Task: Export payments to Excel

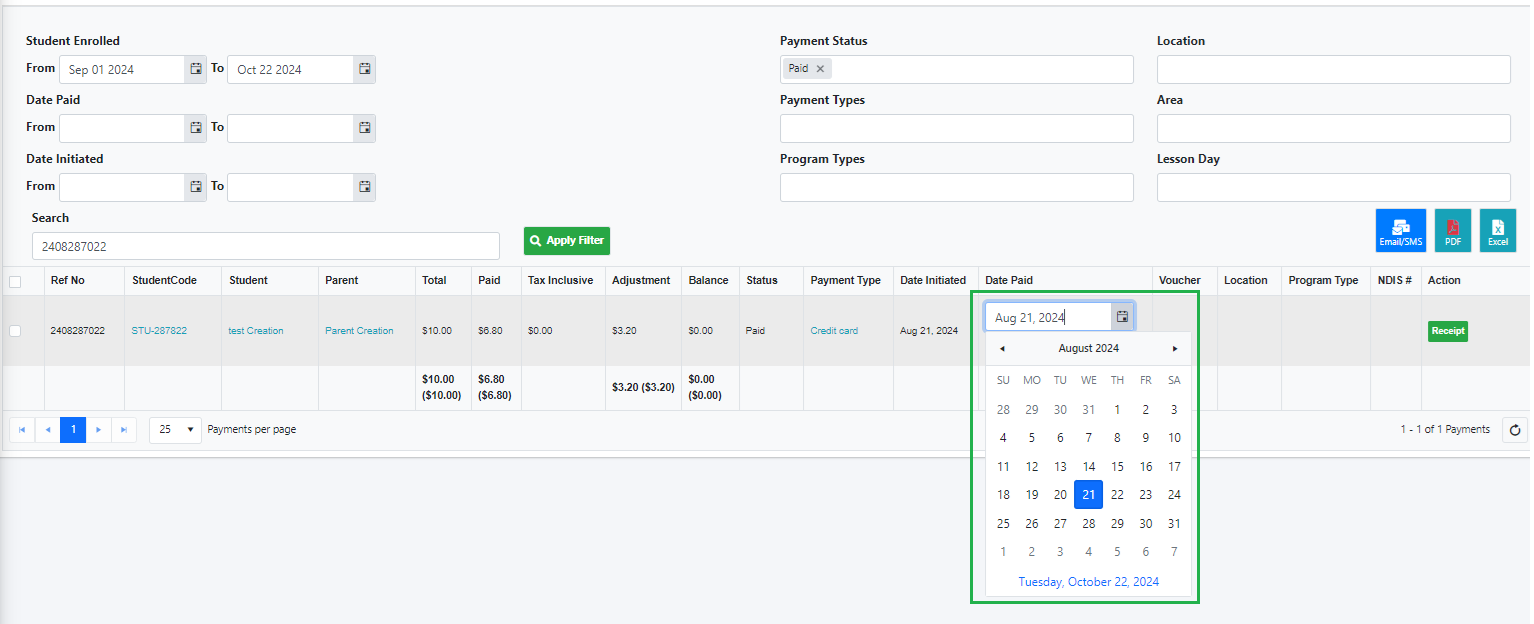Action: [1498, 230]
